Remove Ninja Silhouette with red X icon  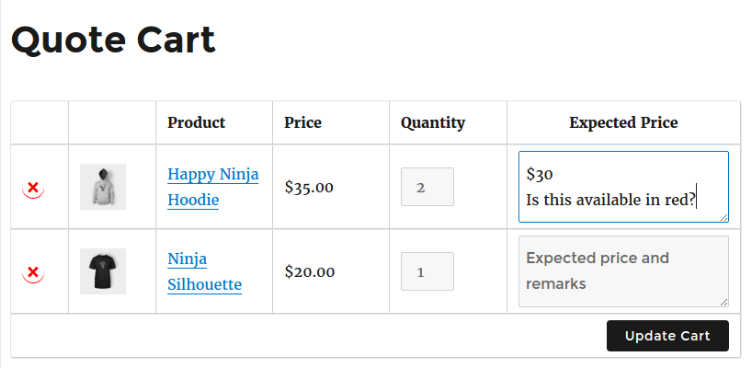tap(33, 272)
